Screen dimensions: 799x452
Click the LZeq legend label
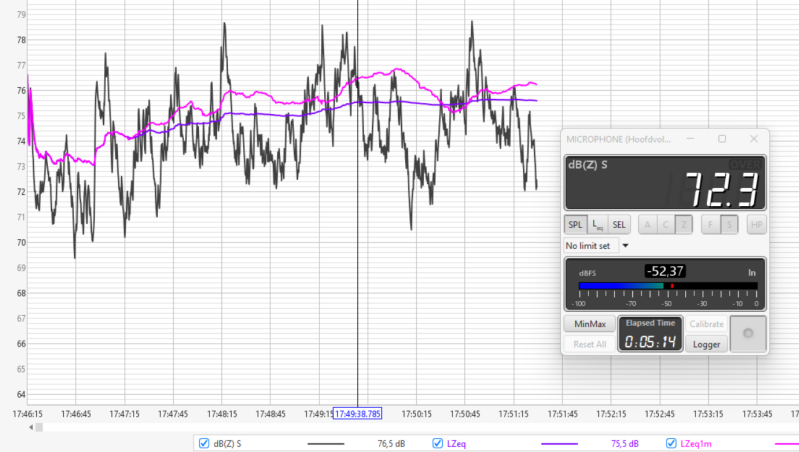tap(457, 444)
